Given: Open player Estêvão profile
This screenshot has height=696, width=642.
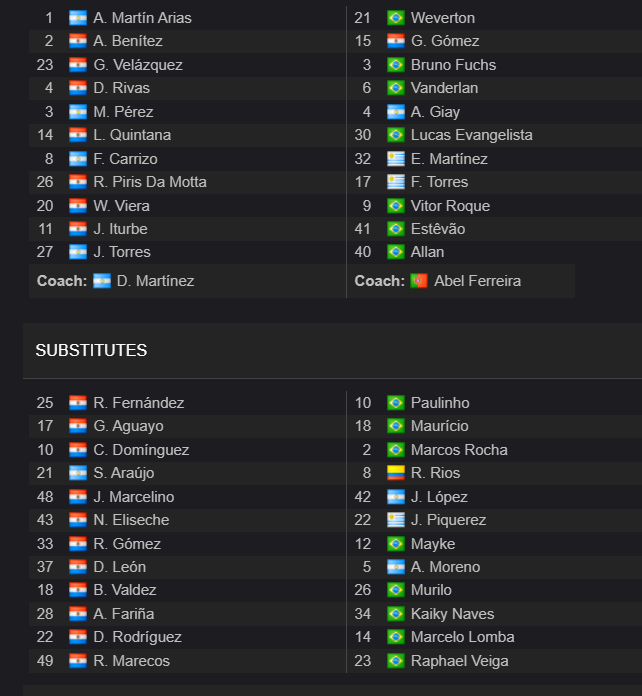Looking at the screenshot, I should [438, 229].
